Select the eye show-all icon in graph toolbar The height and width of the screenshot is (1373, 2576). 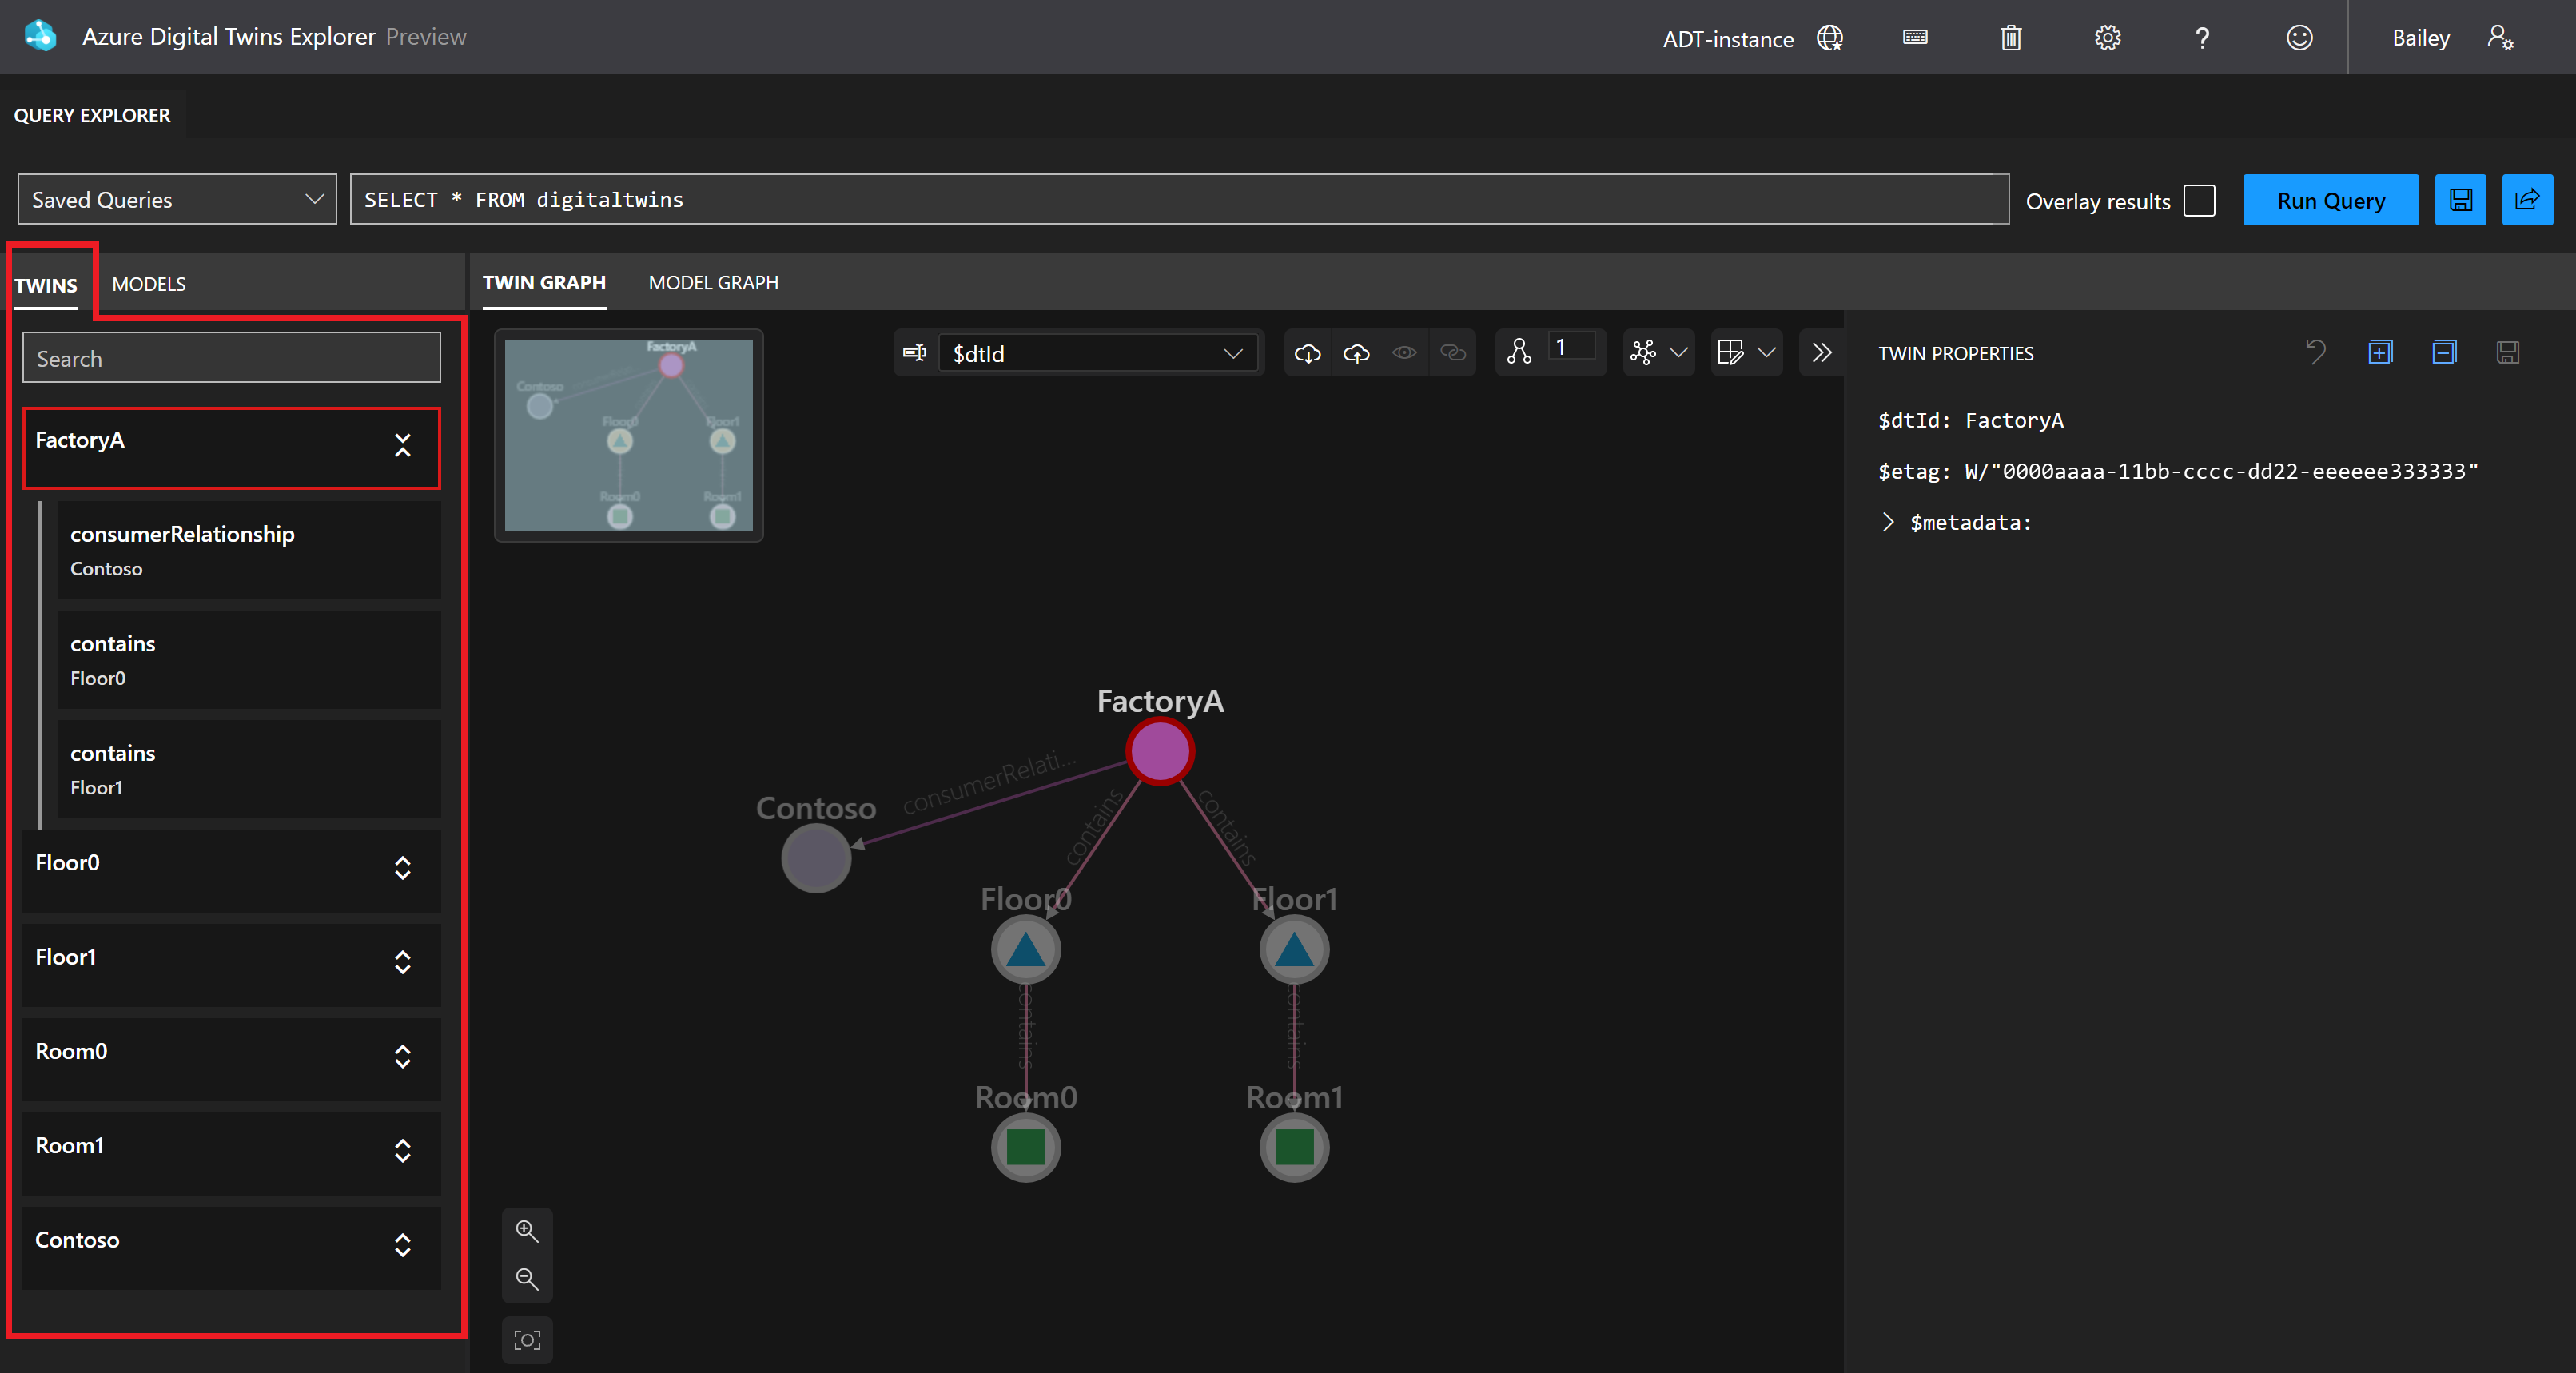point(1404,352)
